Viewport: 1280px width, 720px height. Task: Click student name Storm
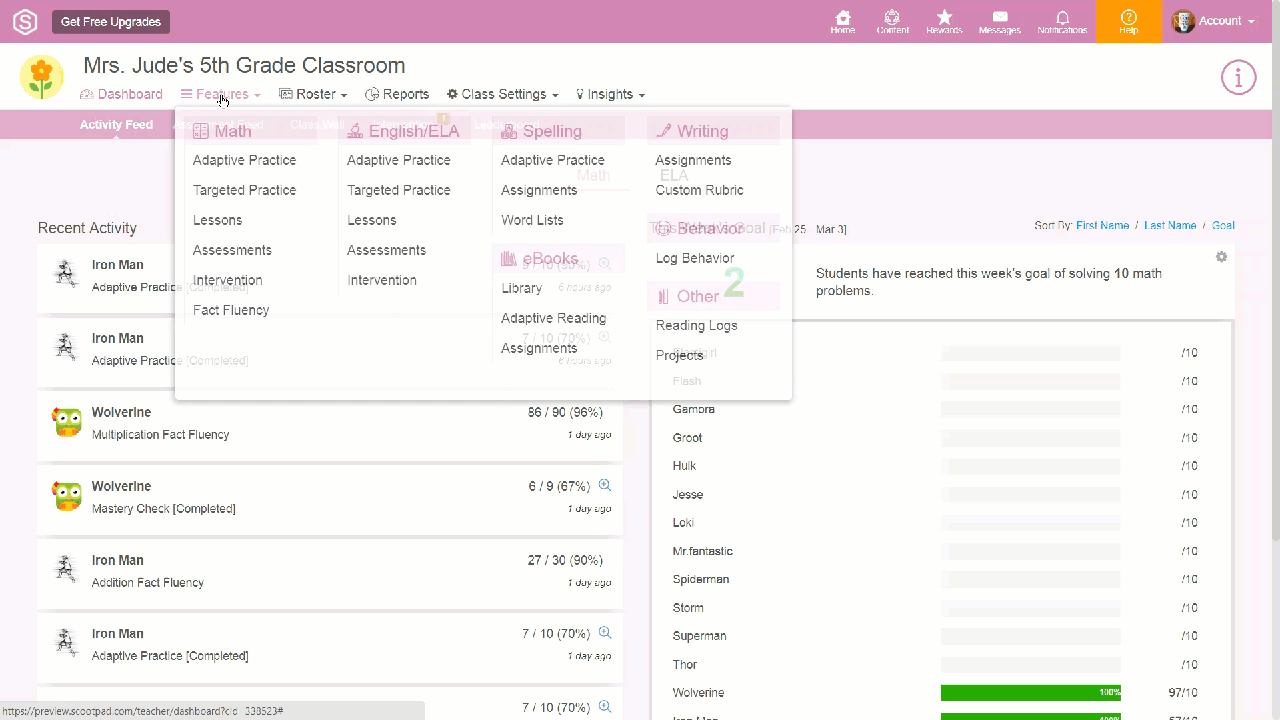click(x=688, y=607)
